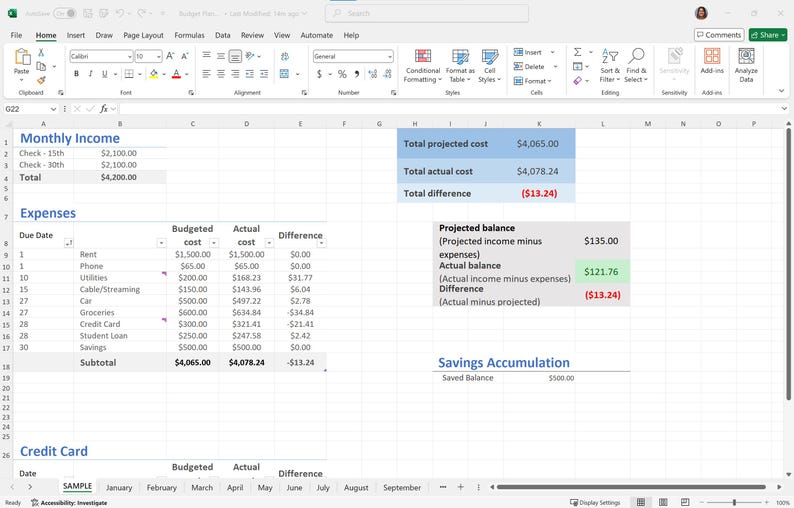Viewport: 794px width, 508px height.
Task: Click the AutoSum sigma icon
Action: click(x=577, y=52)
